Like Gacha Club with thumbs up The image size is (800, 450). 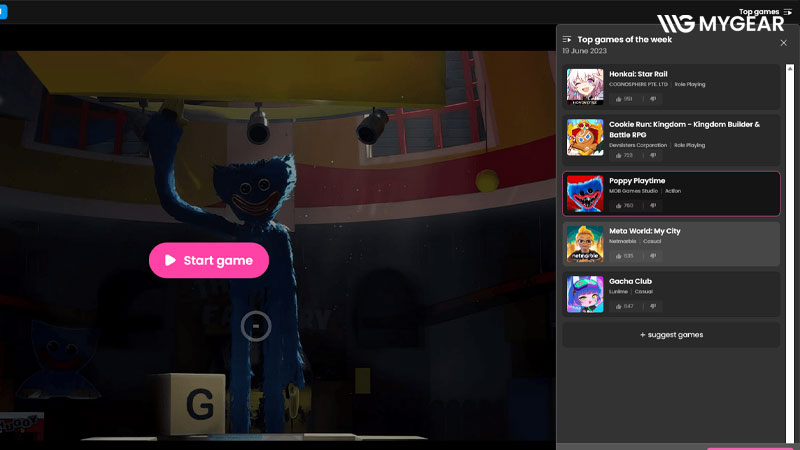618,306
